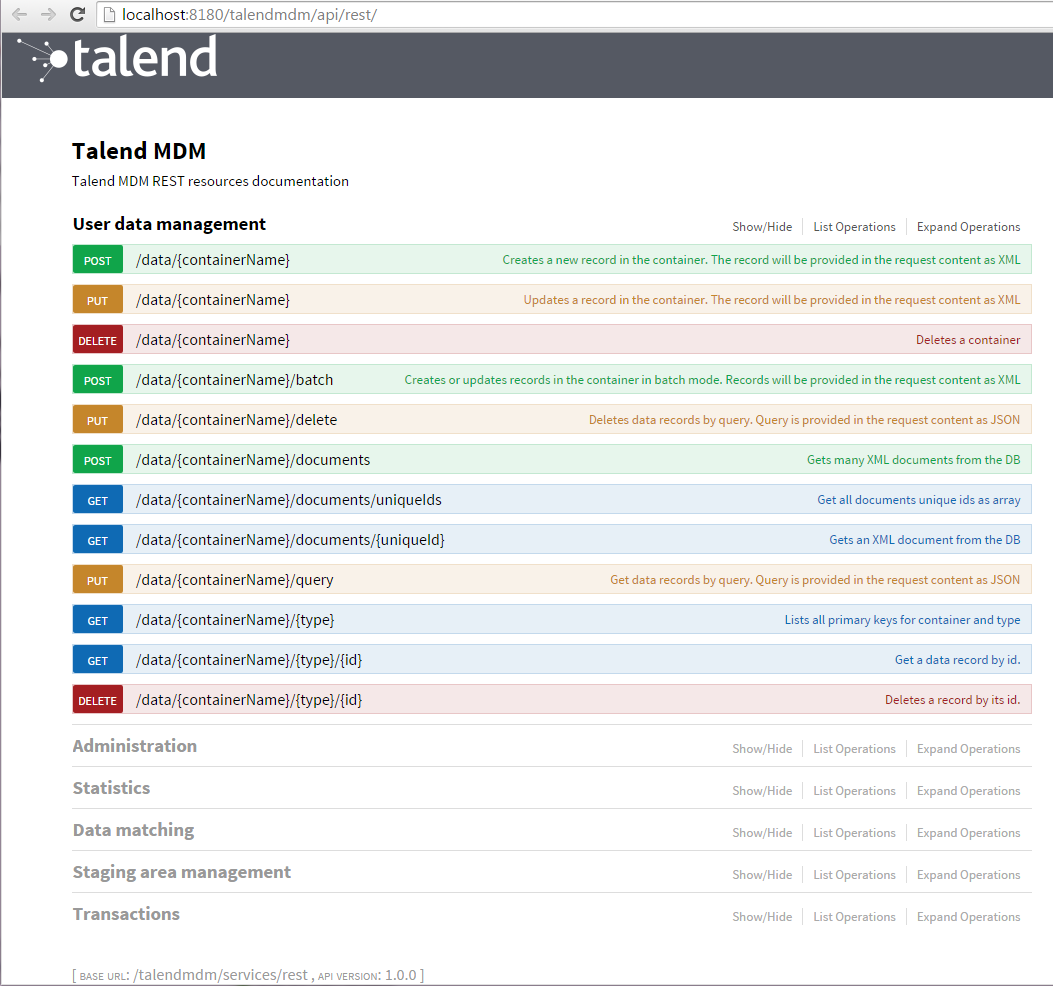Click Expand Operations for Statistics
Screen dimensions: 1053x986
[968, 791]
